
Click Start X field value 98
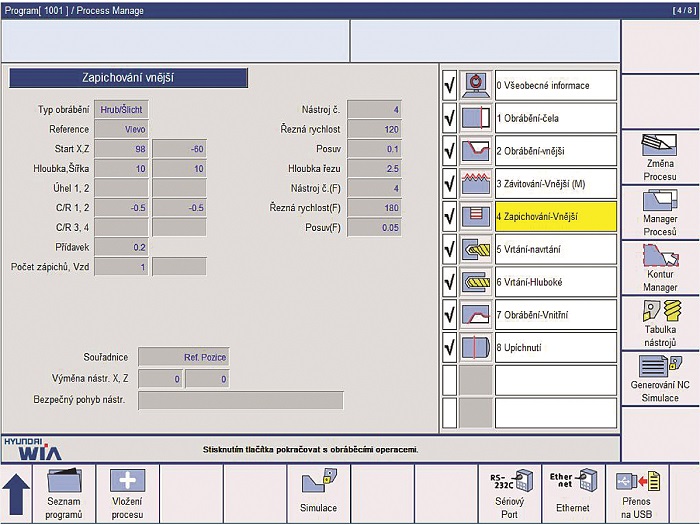(121, 149)
